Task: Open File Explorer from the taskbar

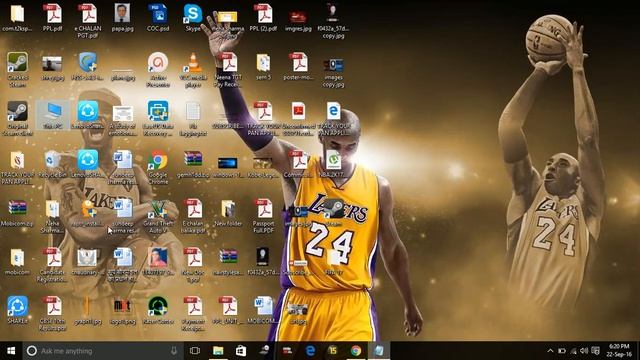Action: coord(218,351)
